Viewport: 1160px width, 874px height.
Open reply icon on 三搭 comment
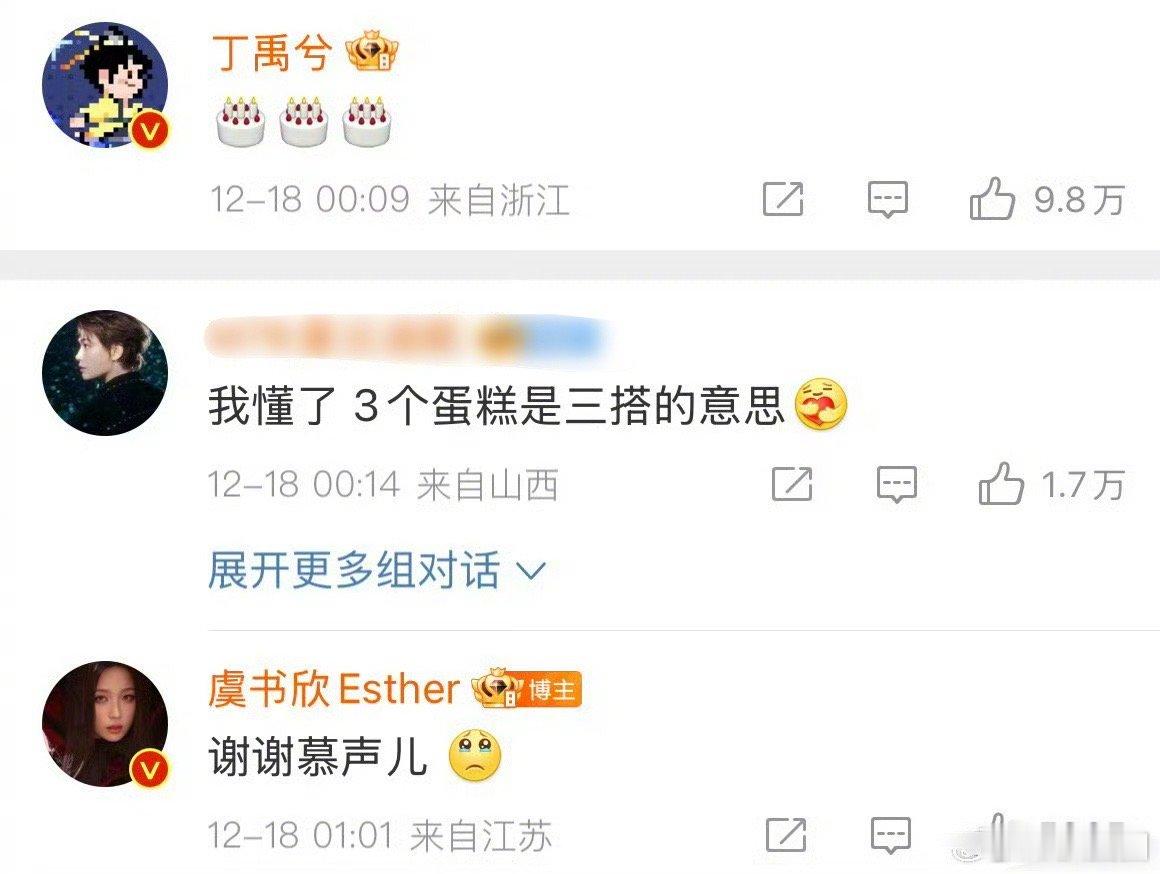click(897, 485)
